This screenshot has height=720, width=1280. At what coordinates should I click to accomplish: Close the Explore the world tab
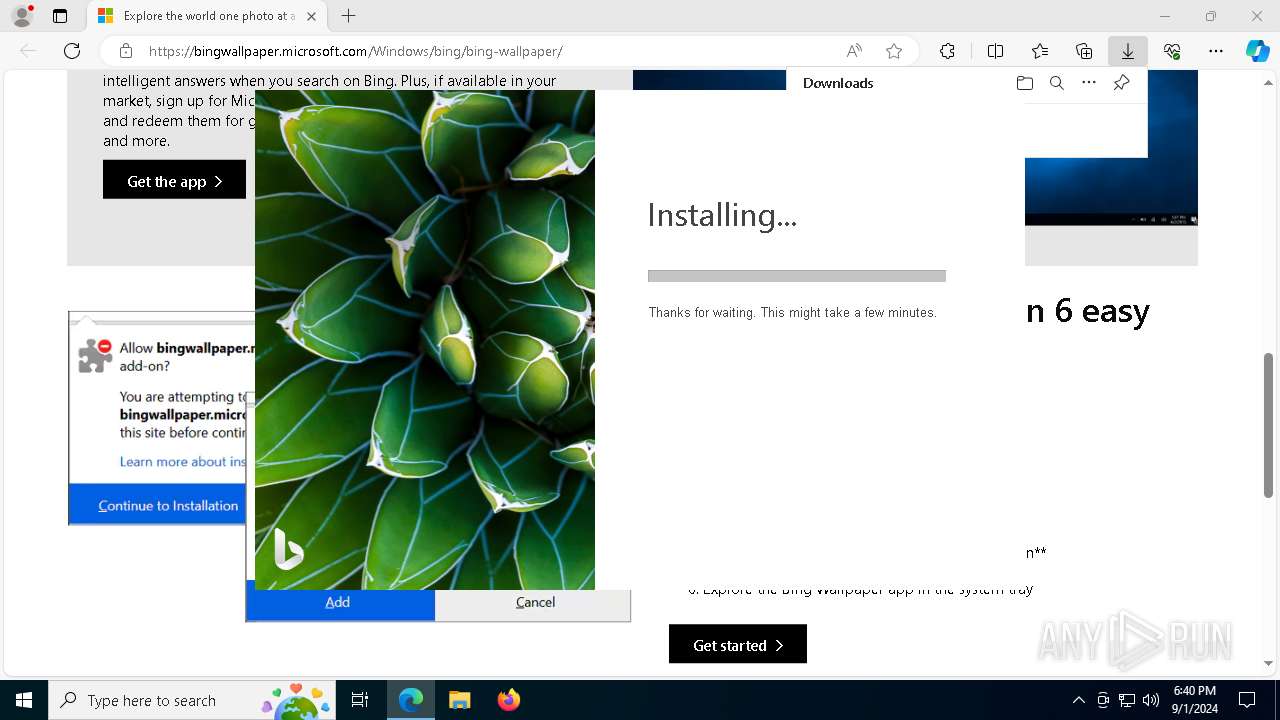coord(311,16)
